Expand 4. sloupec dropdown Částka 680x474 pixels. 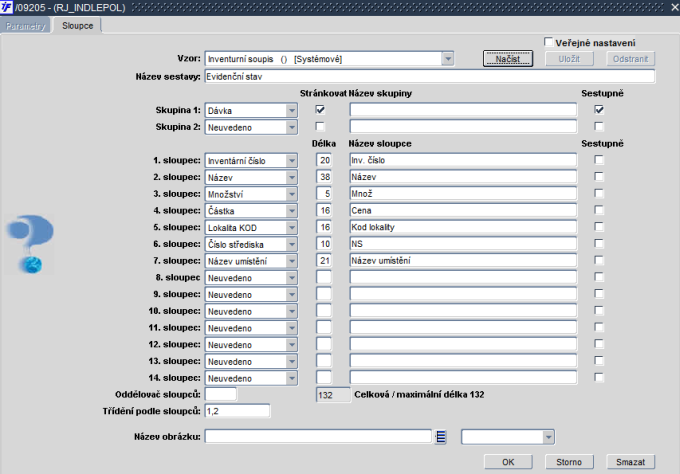(x=291, y=211)
